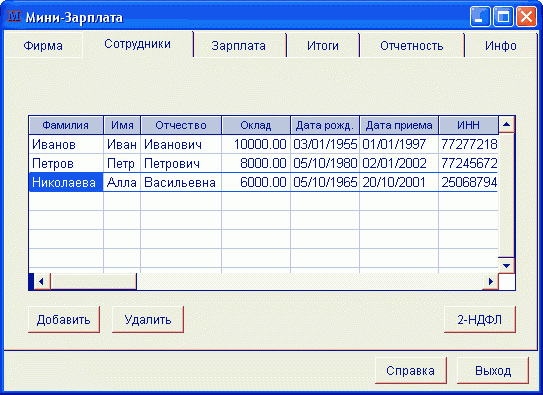Click the table's scroll left arrow
This screenshot has height=395, width=543.
click(x=42, y=281)
